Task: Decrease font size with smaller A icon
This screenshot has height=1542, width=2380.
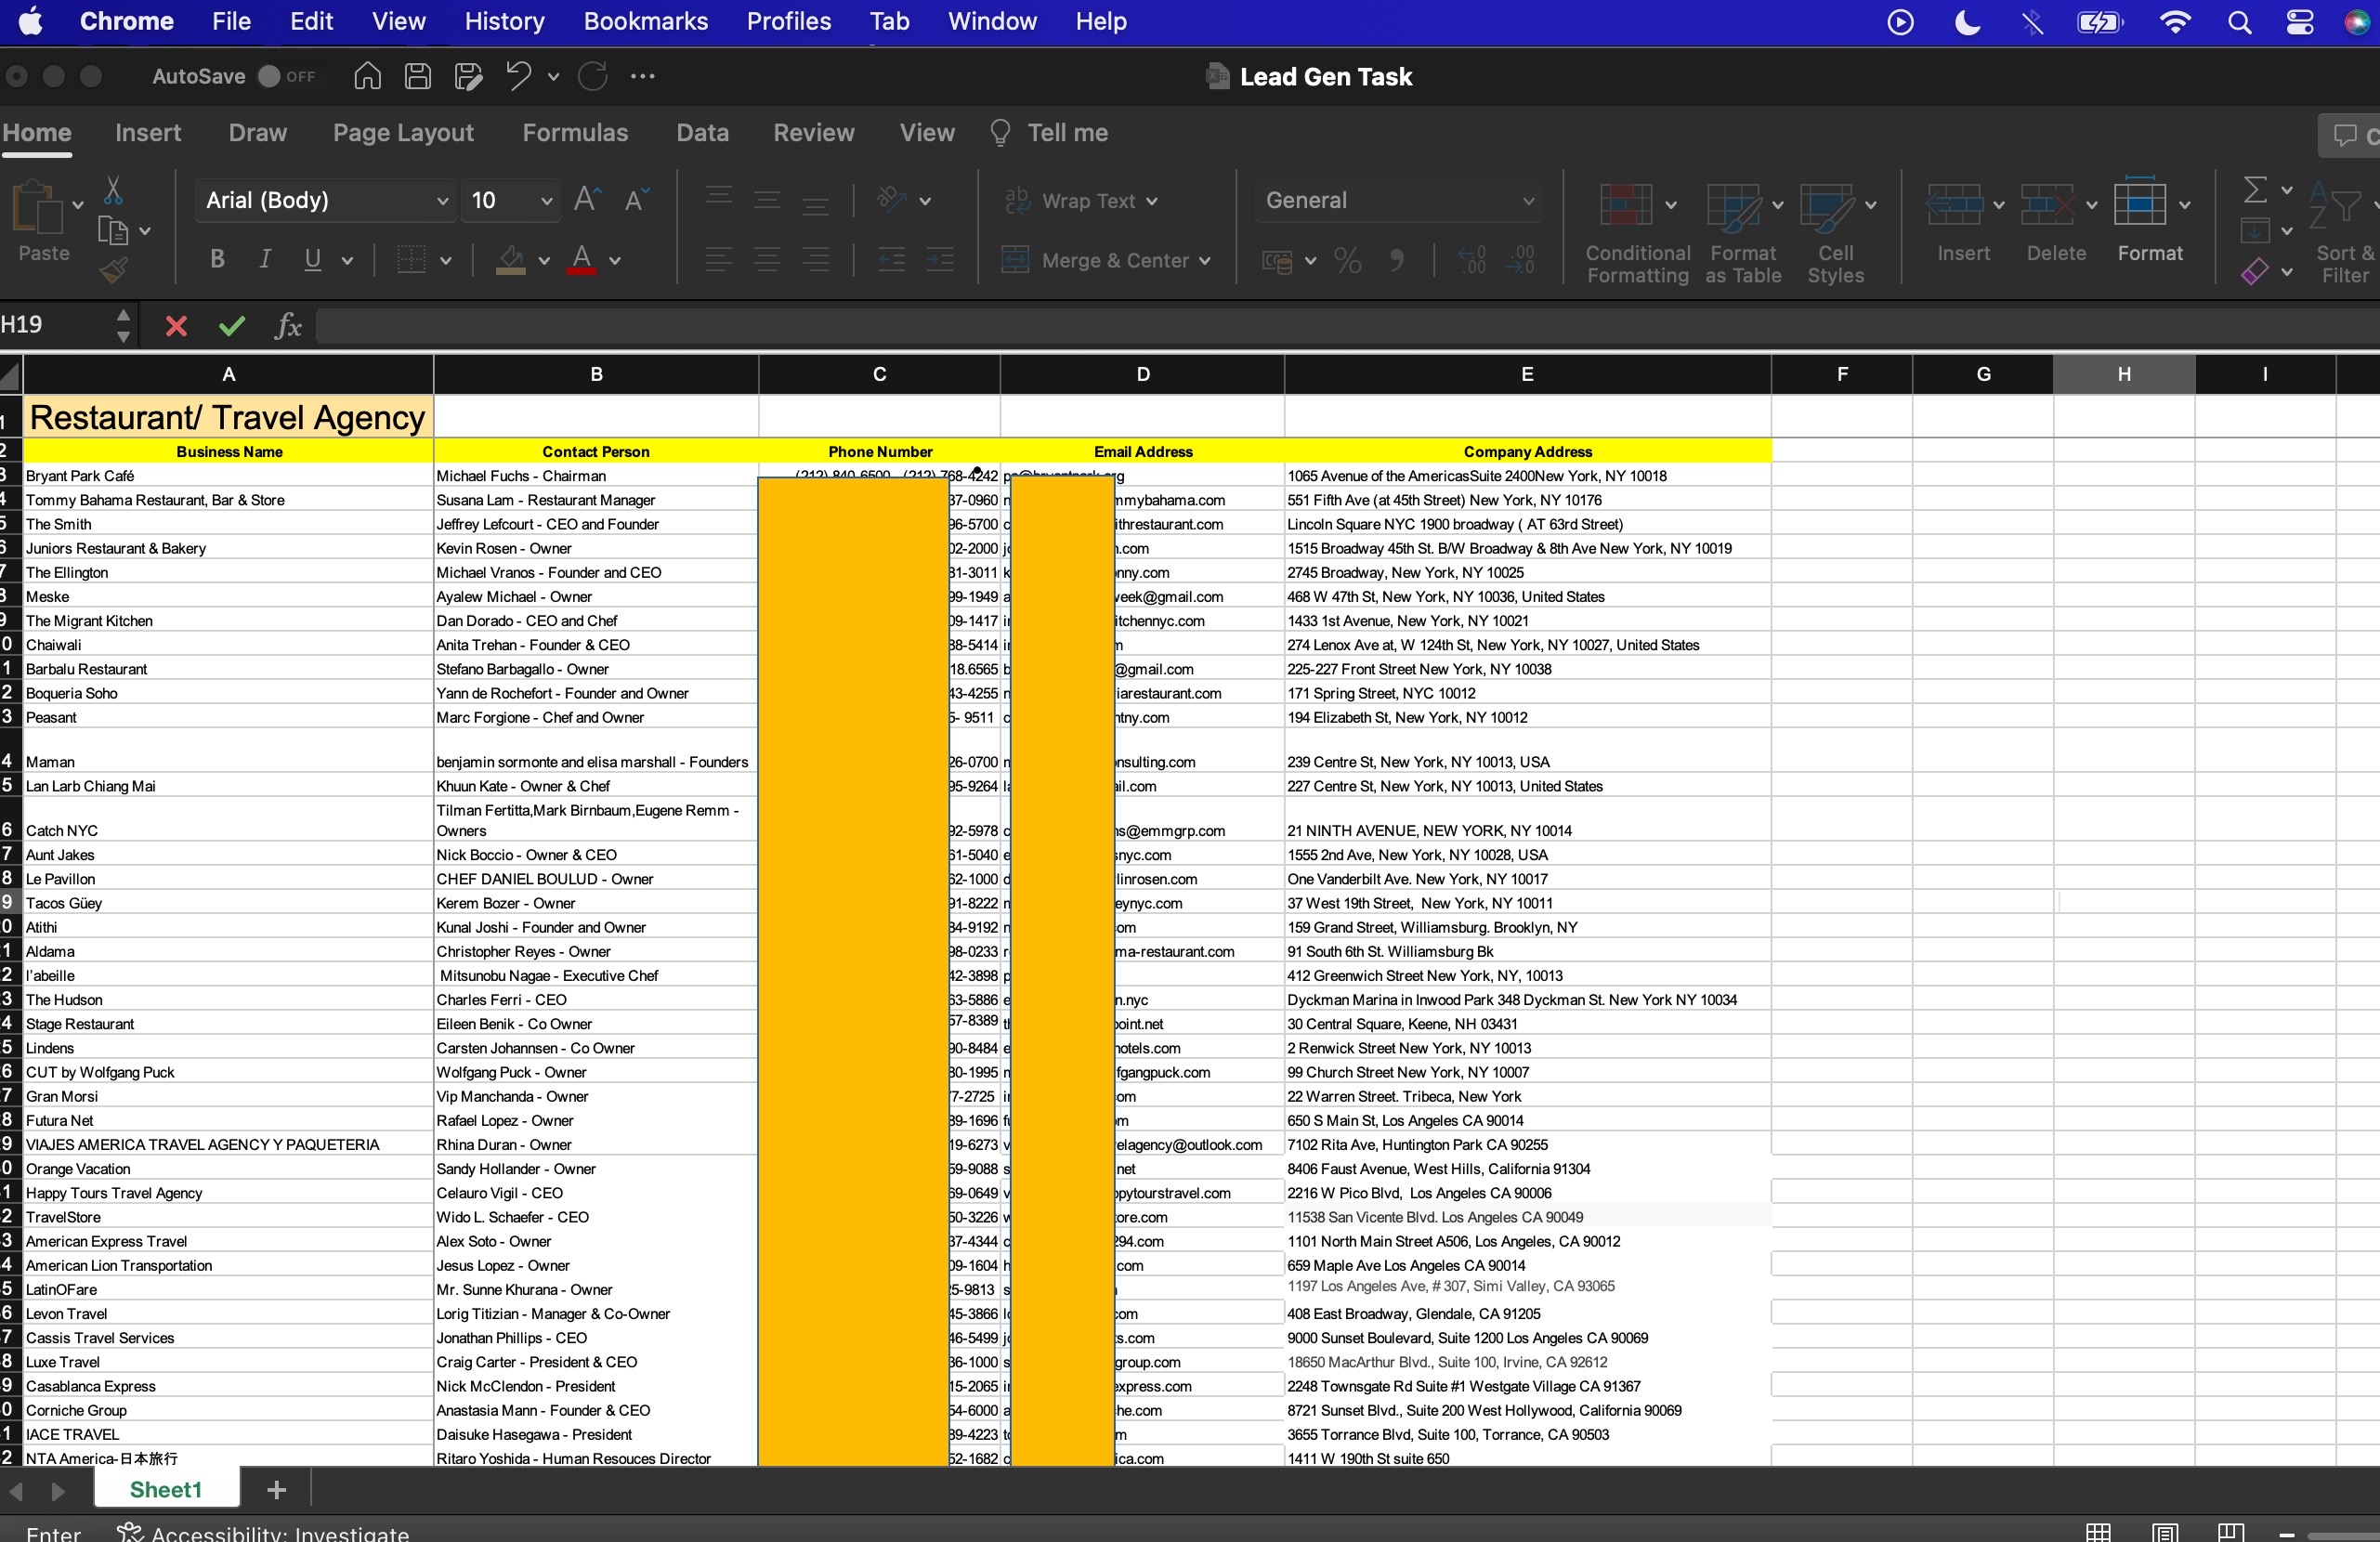Action: [x=637, y=200]
